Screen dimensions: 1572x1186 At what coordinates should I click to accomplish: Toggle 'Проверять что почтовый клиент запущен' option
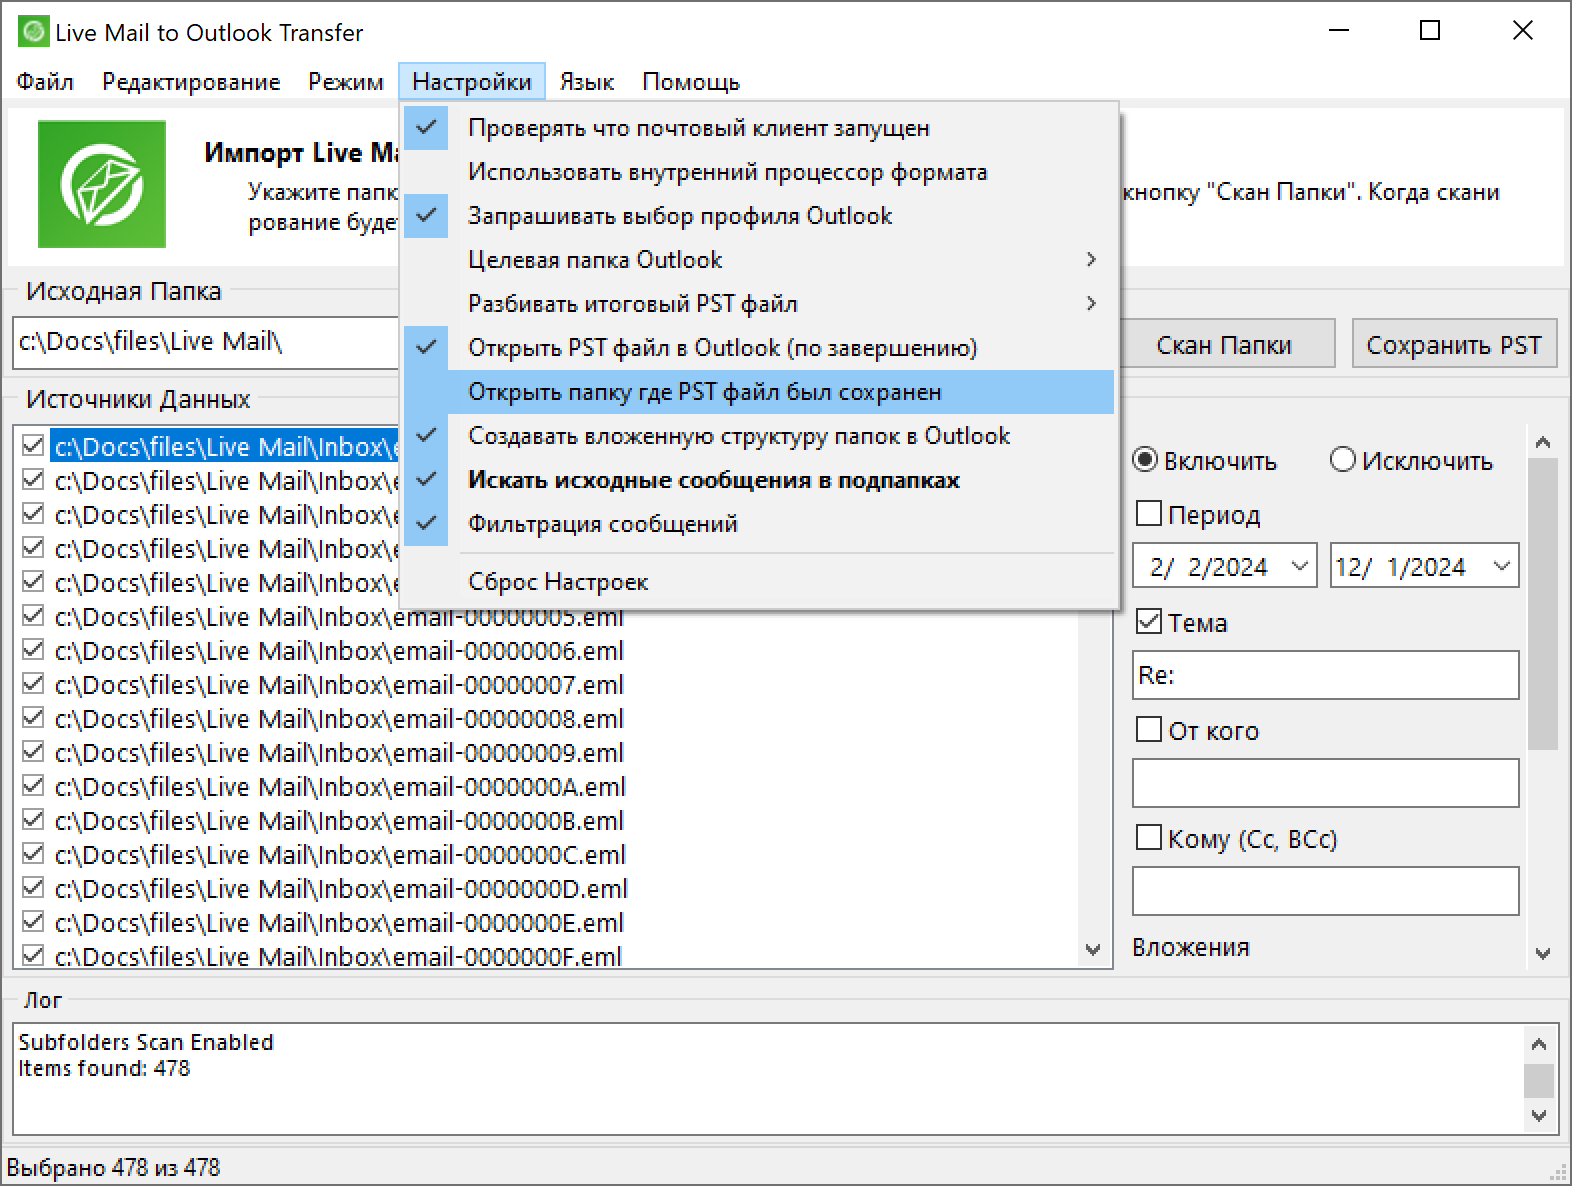[759, 128]
